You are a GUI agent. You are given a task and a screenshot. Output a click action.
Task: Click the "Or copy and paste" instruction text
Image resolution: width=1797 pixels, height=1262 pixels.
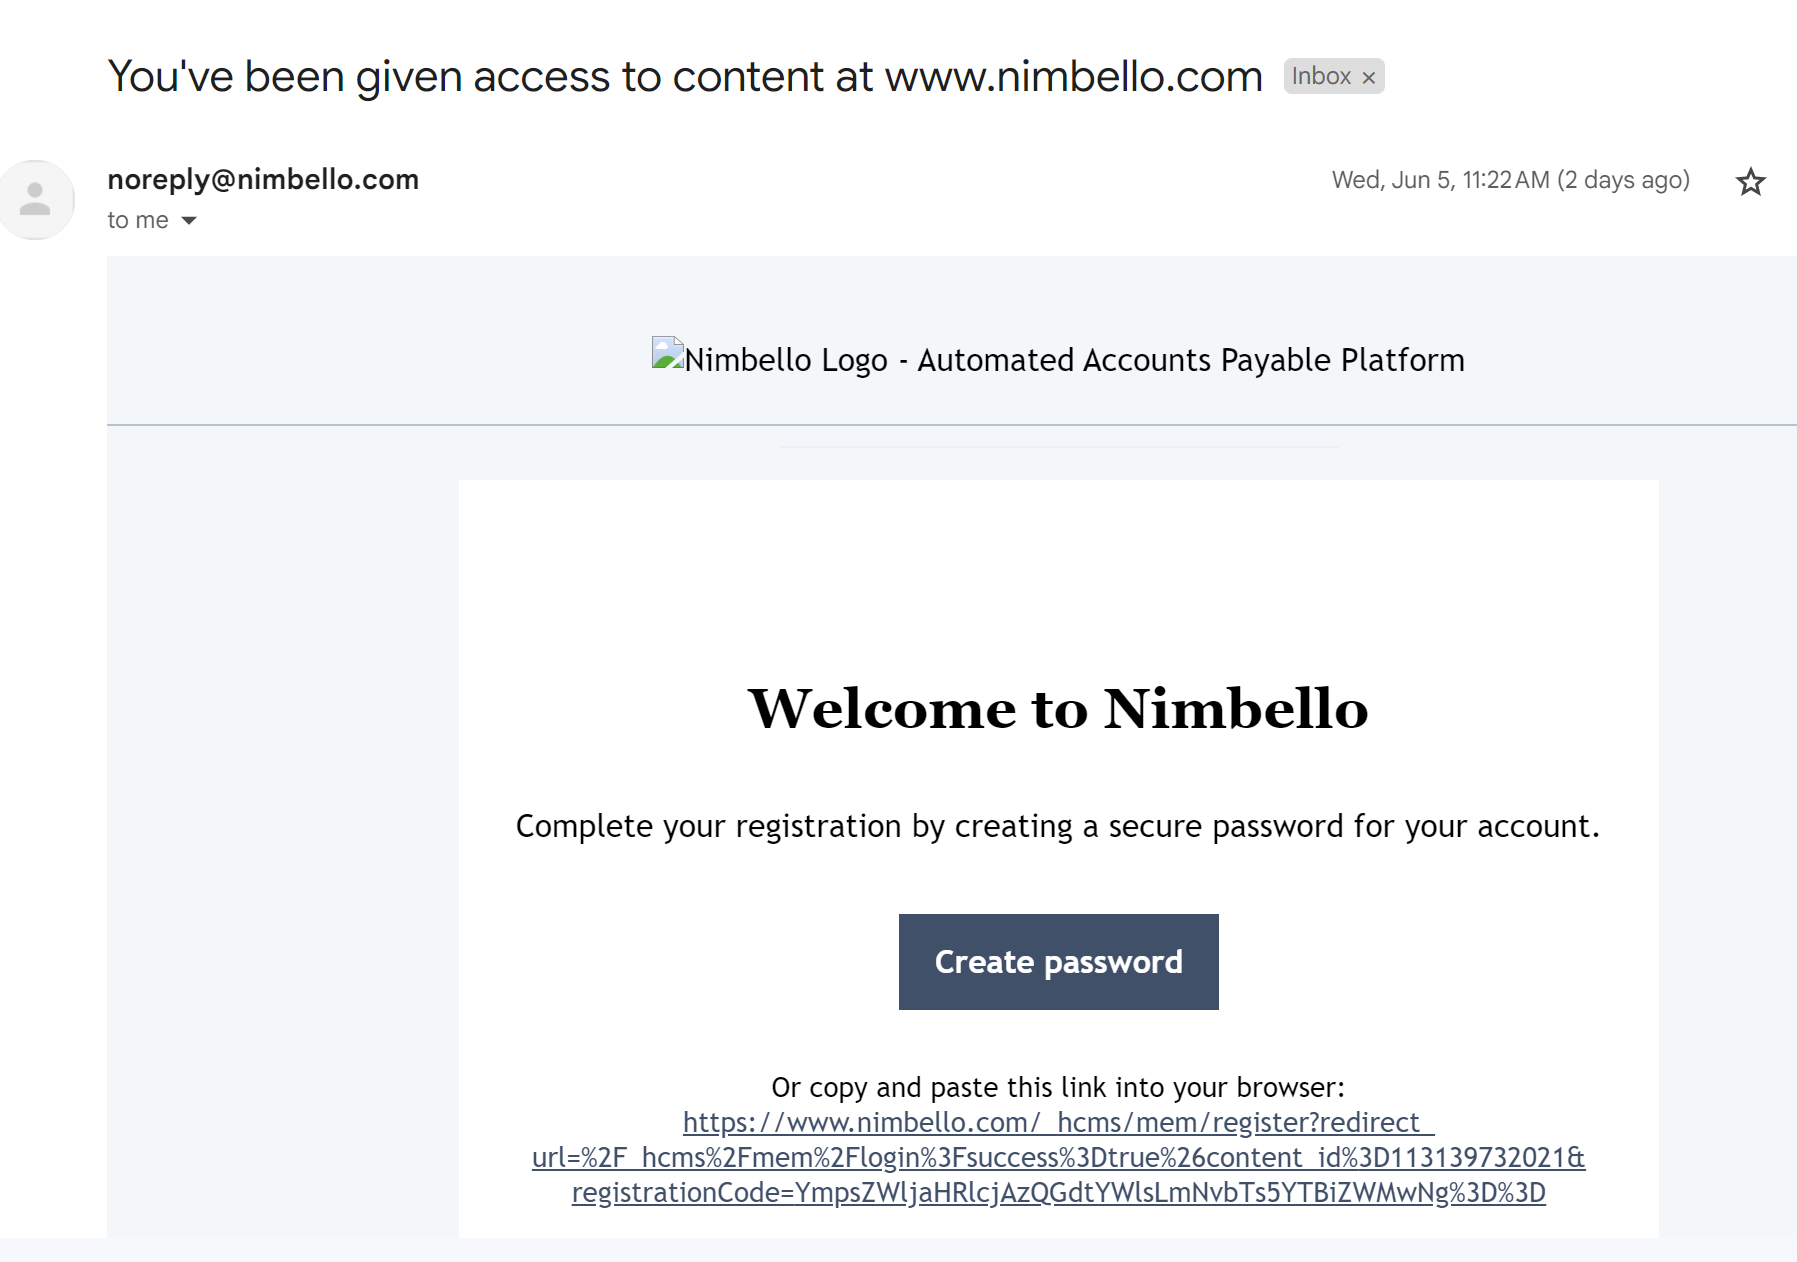[1057, 1087]
